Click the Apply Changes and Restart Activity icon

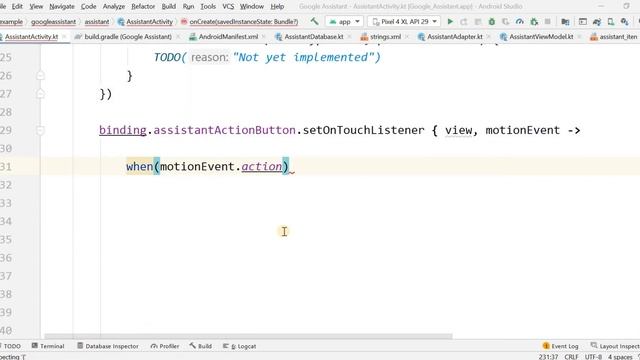(x=464, y=21)
